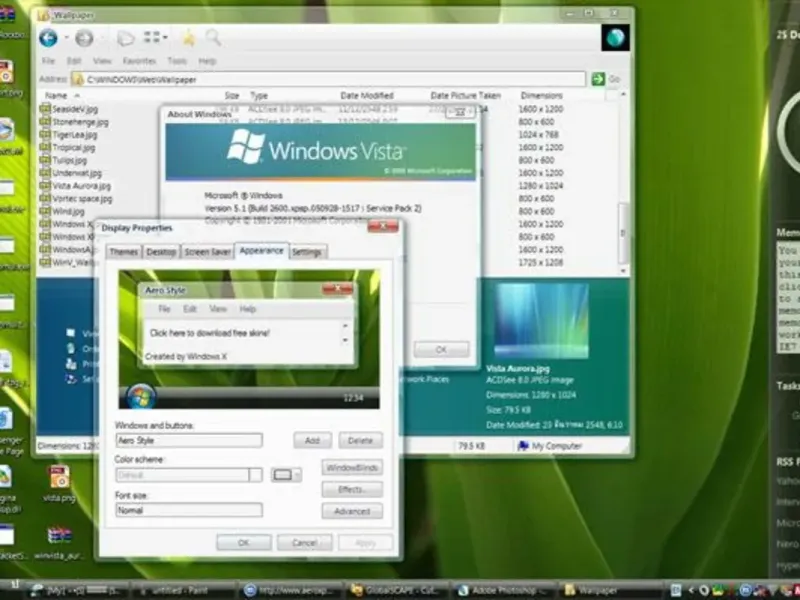
Task: Click the Explorer scrollbar up arrow
Action: 623,95
